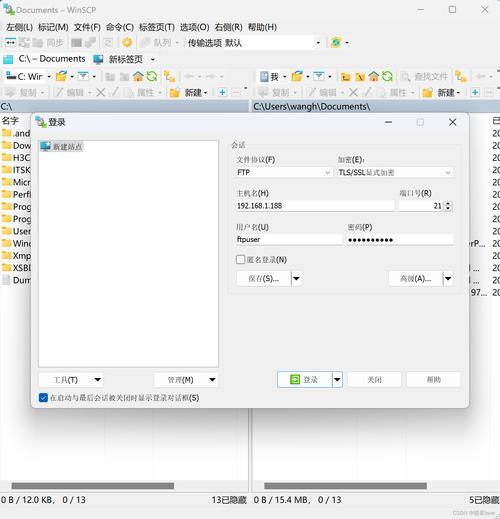Image resolution: width=500 pixels, height=519 pixels.
Task: Open the Tabs (T) menu
Action: 157,27
